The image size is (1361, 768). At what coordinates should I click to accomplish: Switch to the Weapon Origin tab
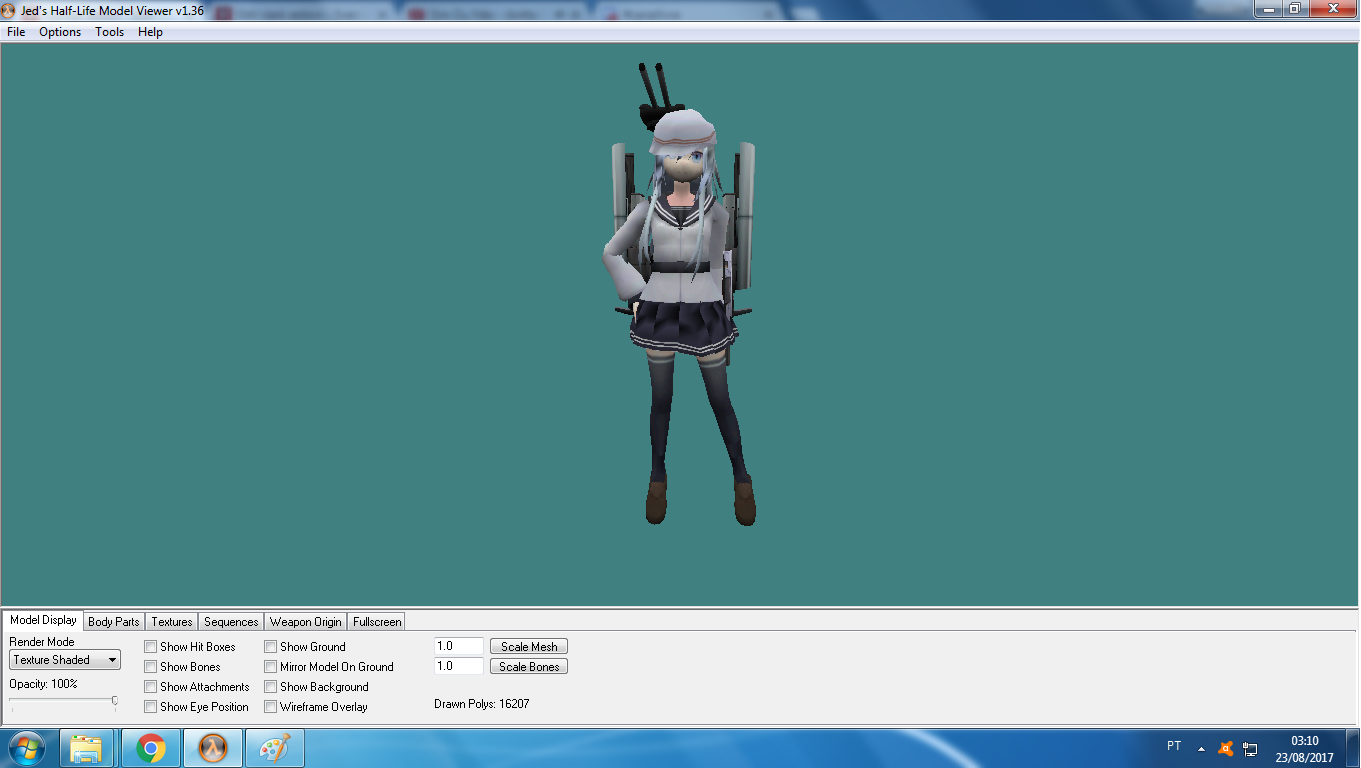306,622
